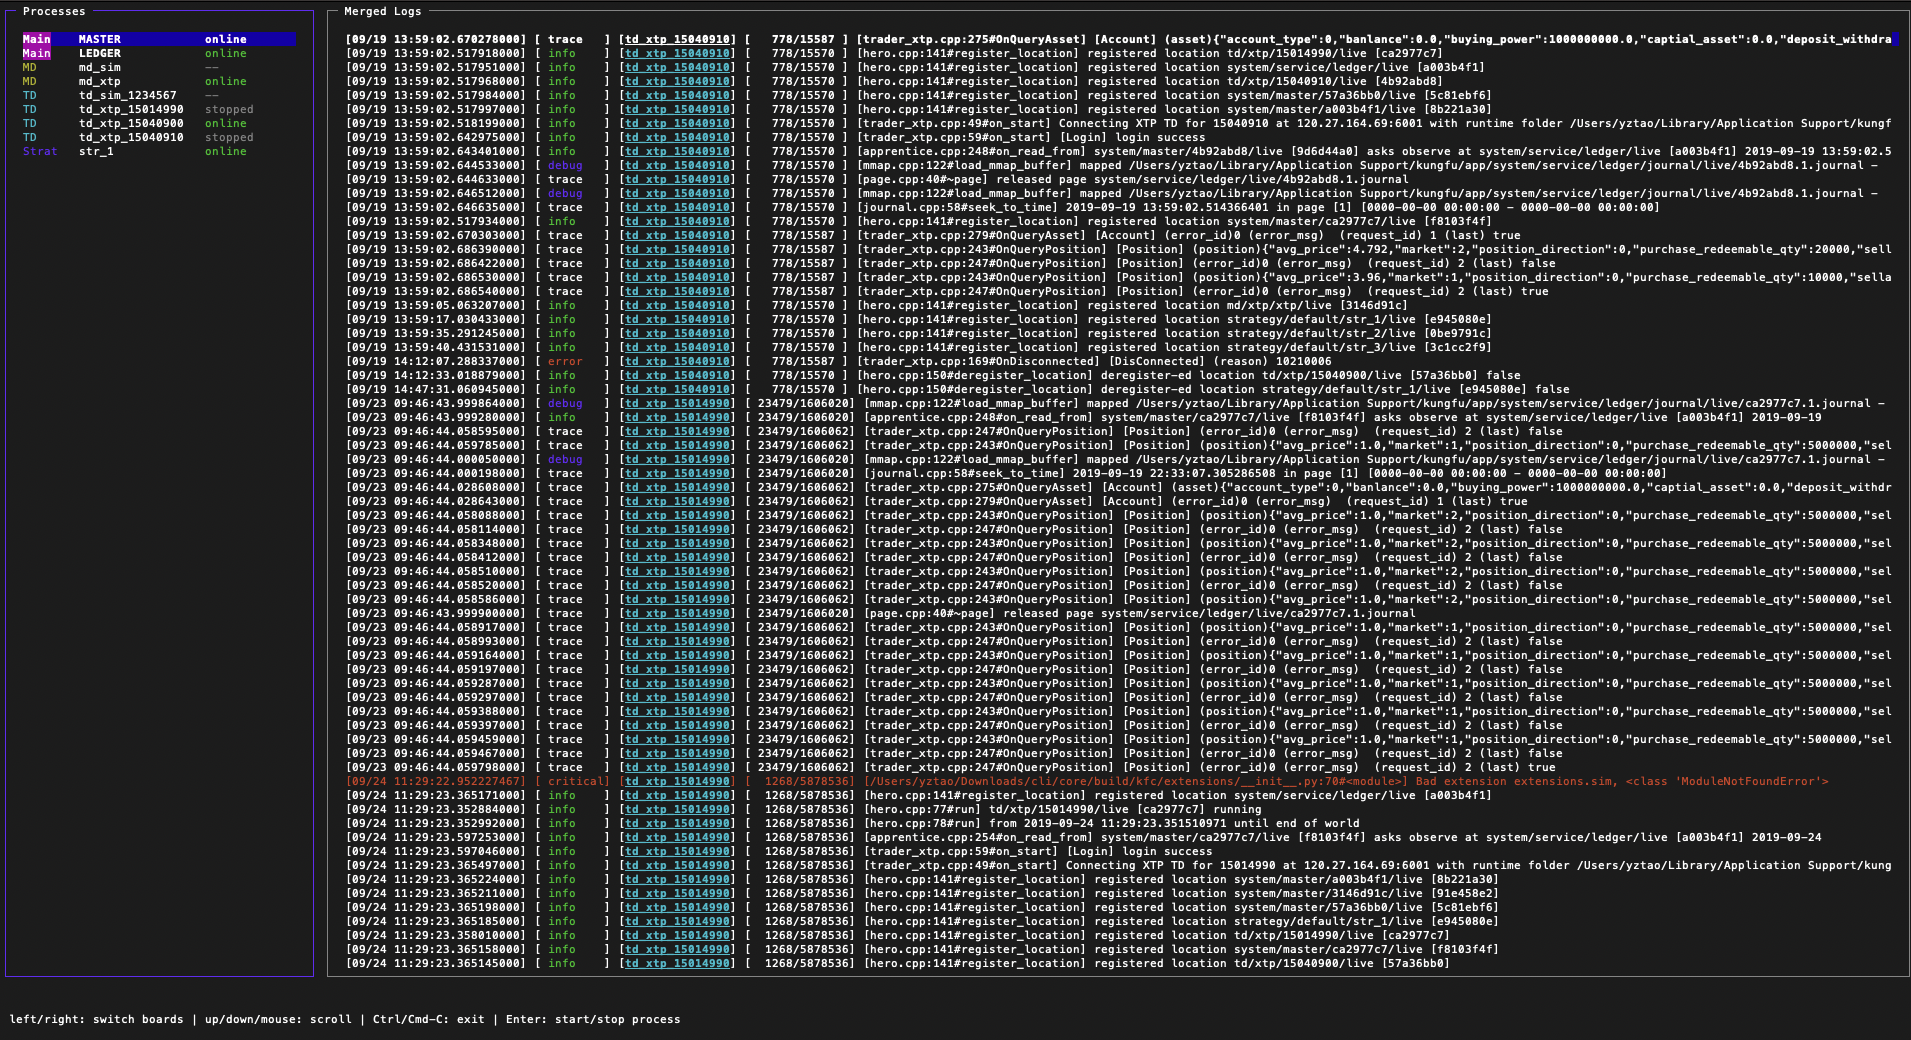The image size is (1911, 1040).
Task: Click the 'up/down/mouse: scroll' footer hint
Action: (x=278, y=1019)
